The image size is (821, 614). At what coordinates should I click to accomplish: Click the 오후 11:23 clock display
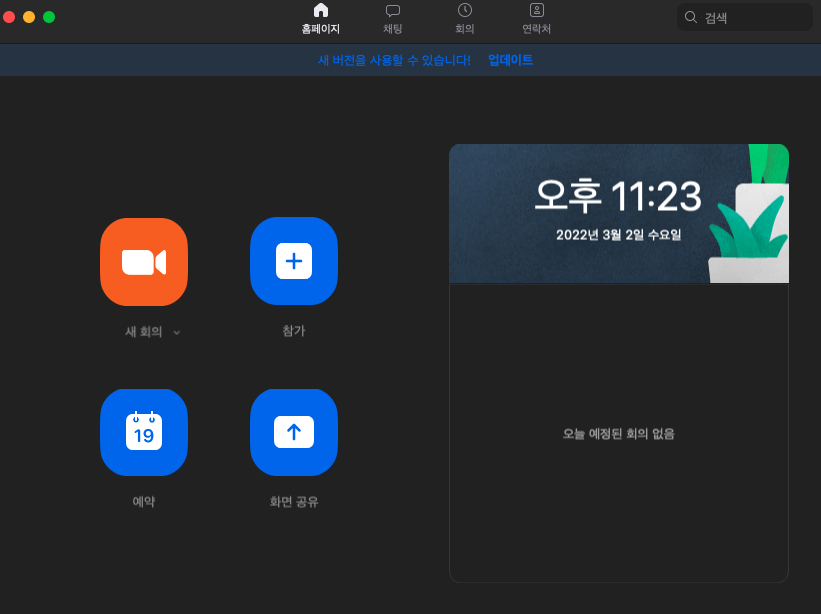618,196
